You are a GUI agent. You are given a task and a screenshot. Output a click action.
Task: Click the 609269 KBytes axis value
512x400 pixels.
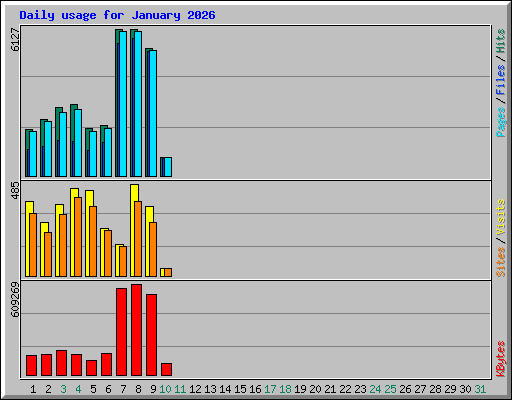(x=15, y=299)
